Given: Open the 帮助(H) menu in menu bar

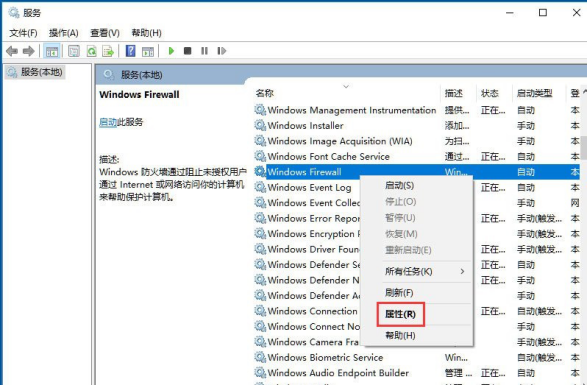Looking at the screenshot, I should (x=146, y=33).
